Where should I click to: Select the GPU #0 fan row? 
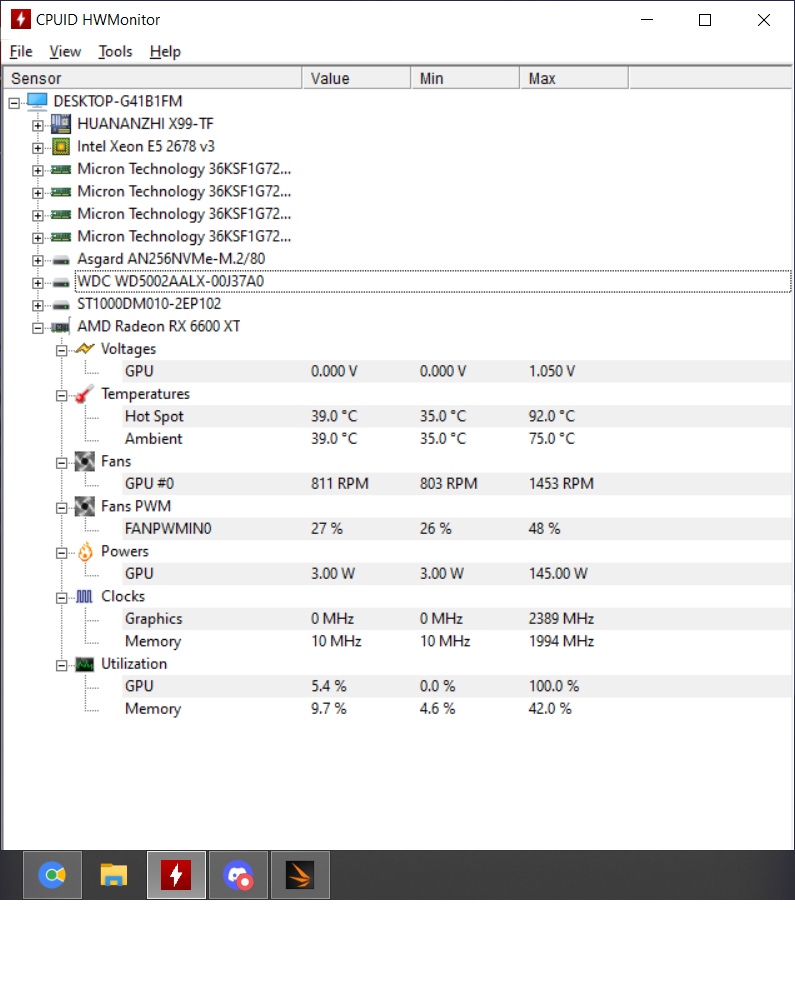point(458,483)
